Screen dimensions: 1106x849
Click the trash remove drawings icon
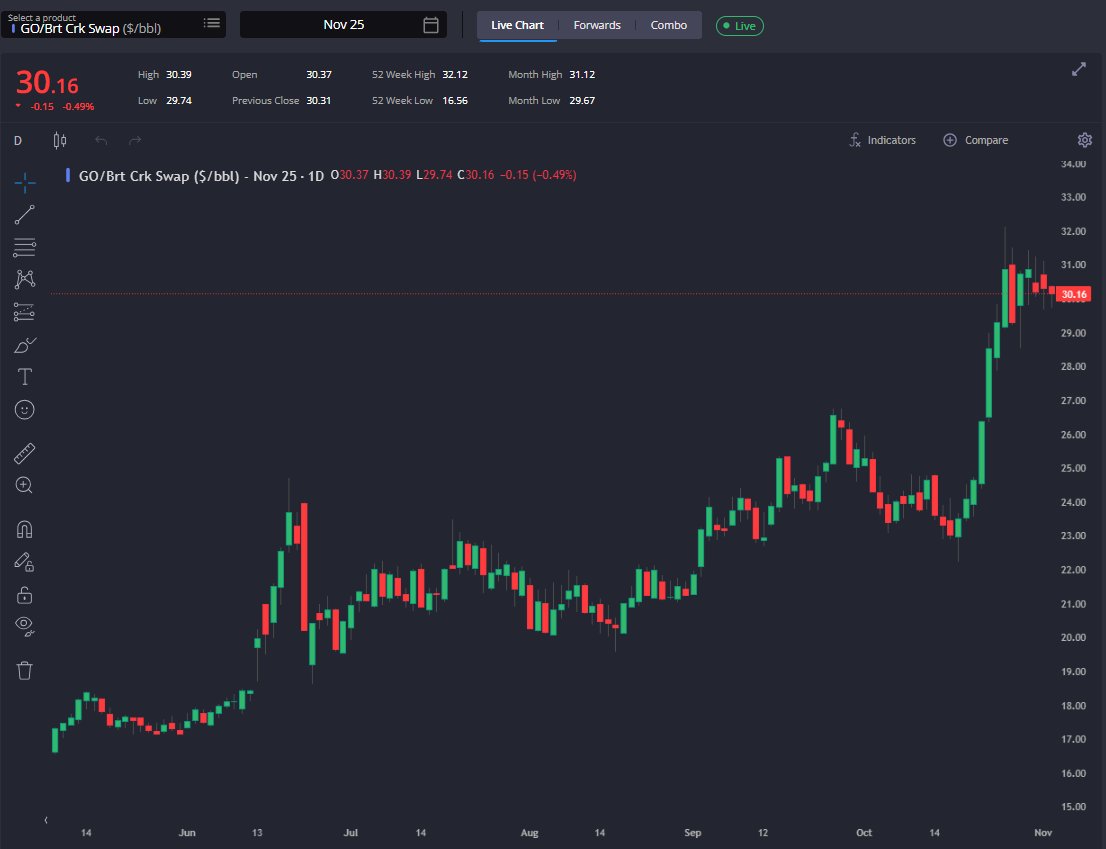point(25,670)
